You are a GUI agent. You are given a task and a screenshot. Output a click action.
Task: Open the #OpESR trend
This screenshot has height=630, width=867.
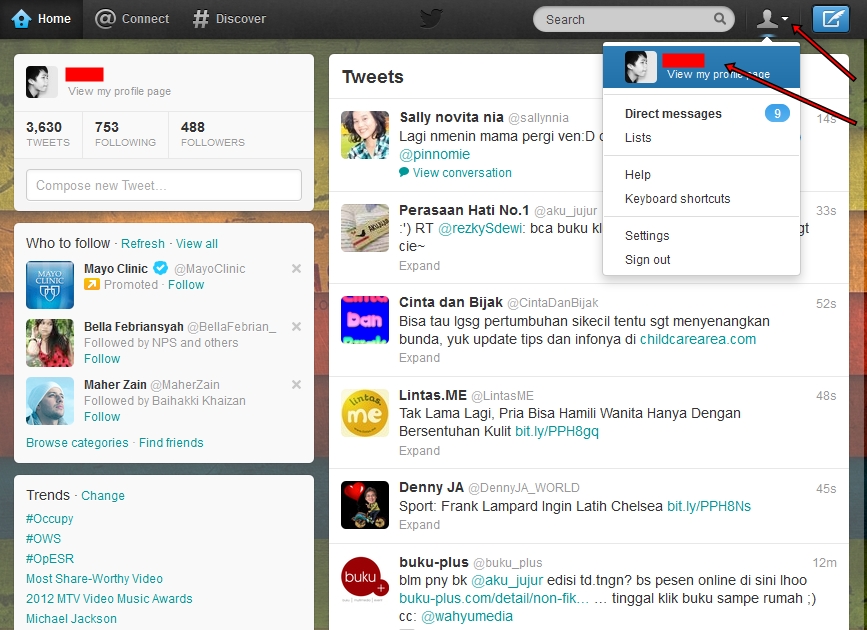tap(50, 559)
